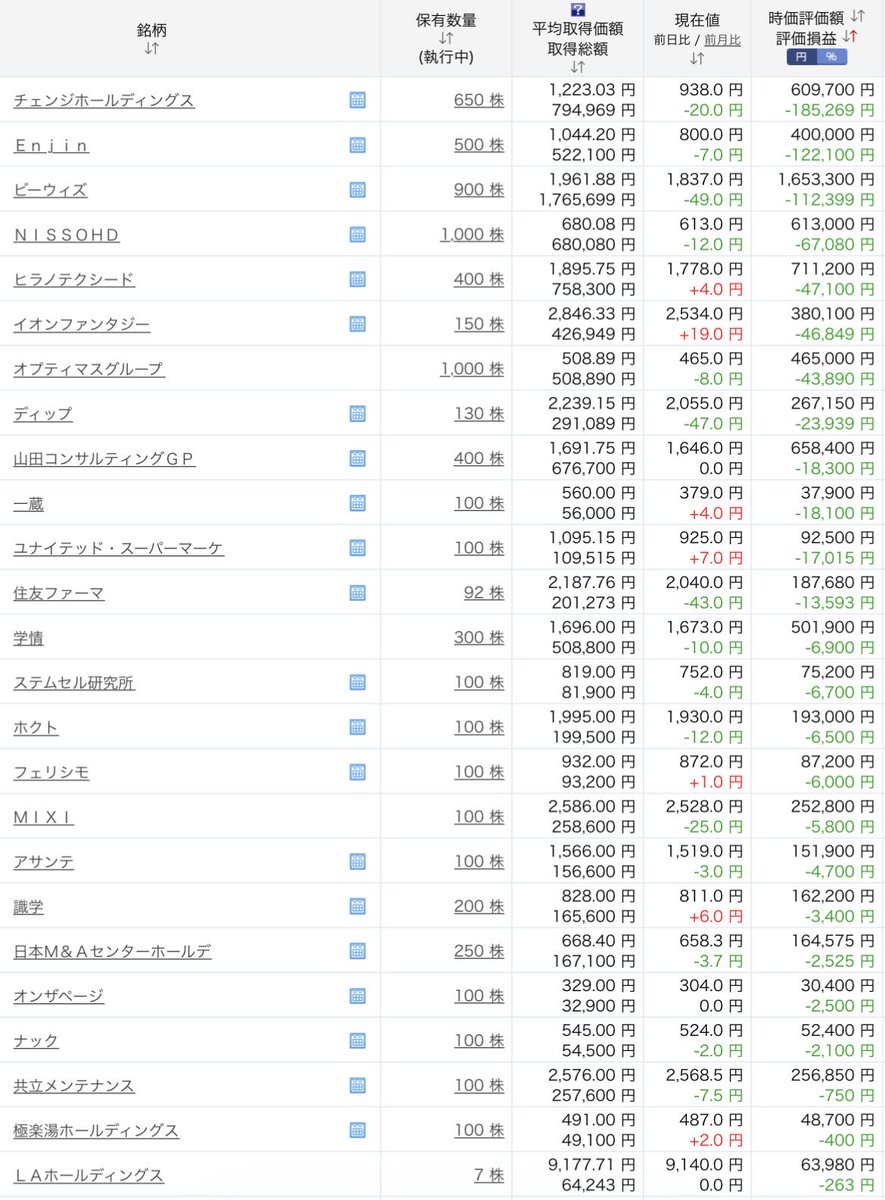Click the calendar icon in the ナック row
This screenshot has width=885, height=1200.
[x=357, y=1041]
